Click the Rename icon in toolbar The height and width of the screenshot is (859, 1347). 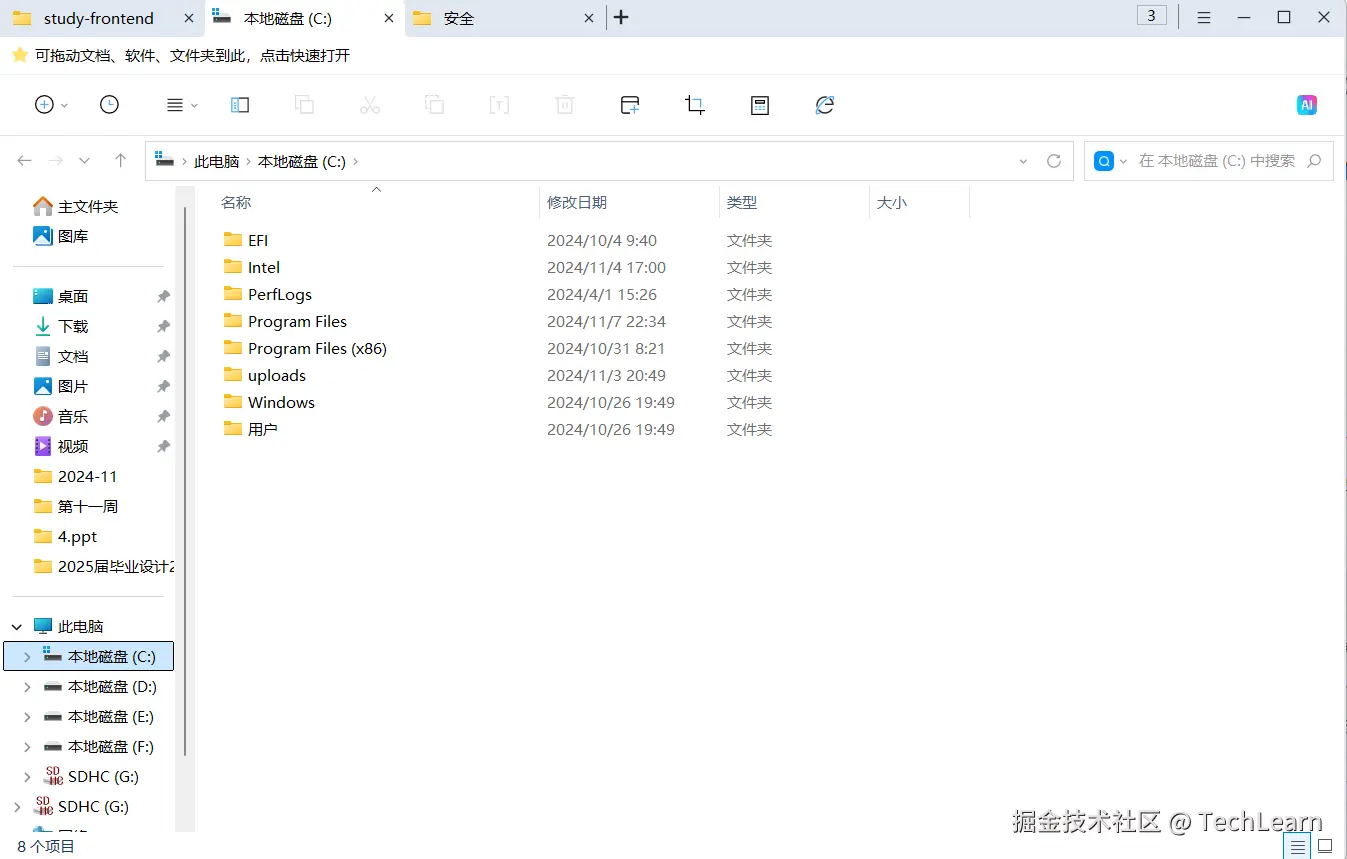(x=499, y=105)
